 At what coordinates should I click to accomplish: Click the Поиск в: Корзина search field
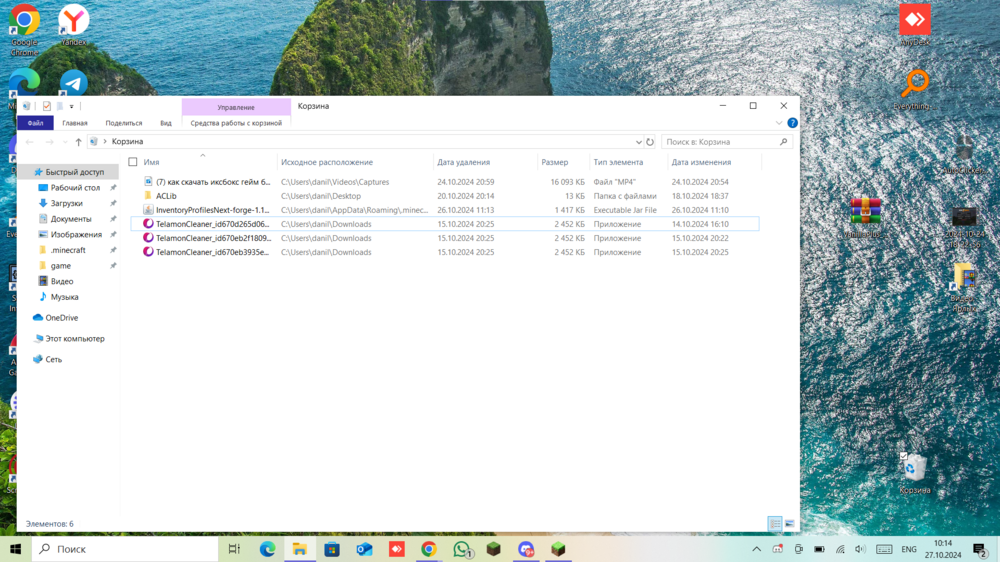pos(727,142)
